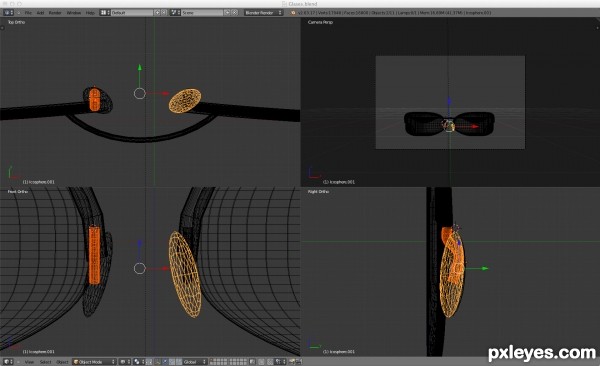Image resolution: width=600 pixels, height=366 pixels.
Task: Click the green Y arrow in Top Ortho
Action: pyautogui.click(x=140, y=68)
